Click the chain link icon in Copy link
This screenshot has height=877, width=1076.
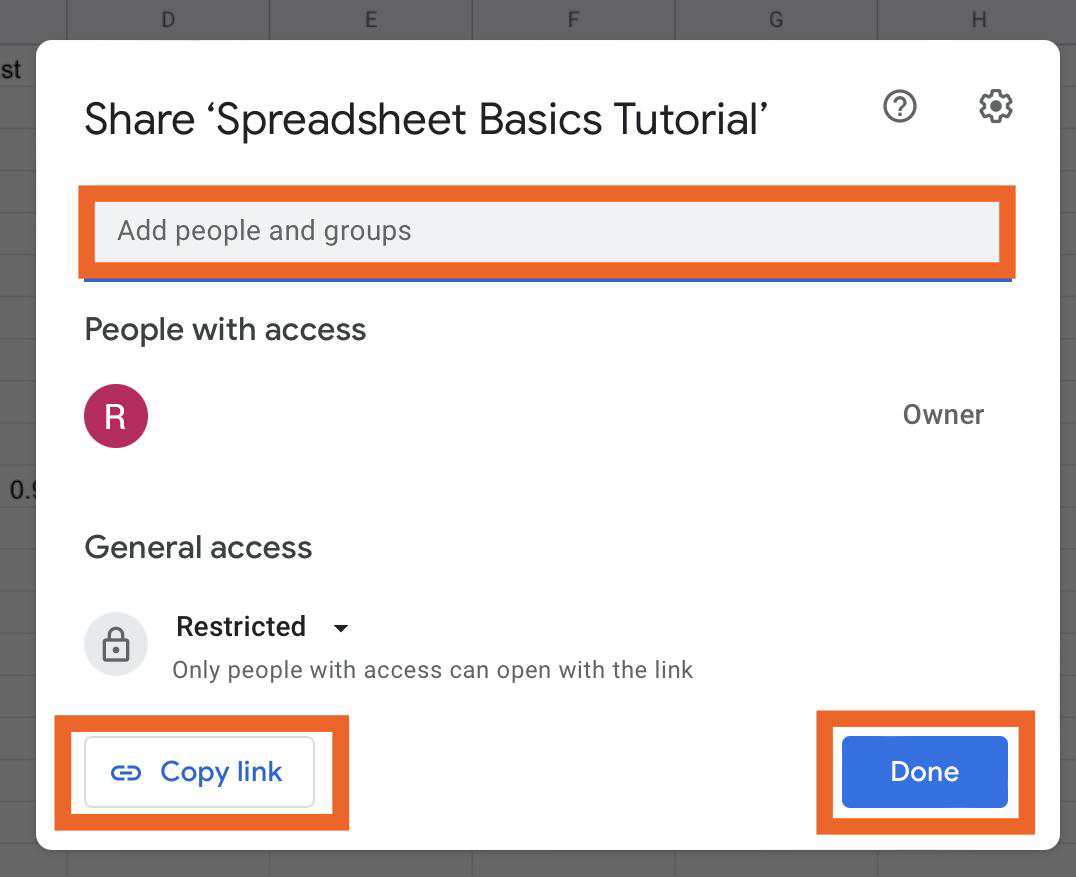tap(126, 773)
